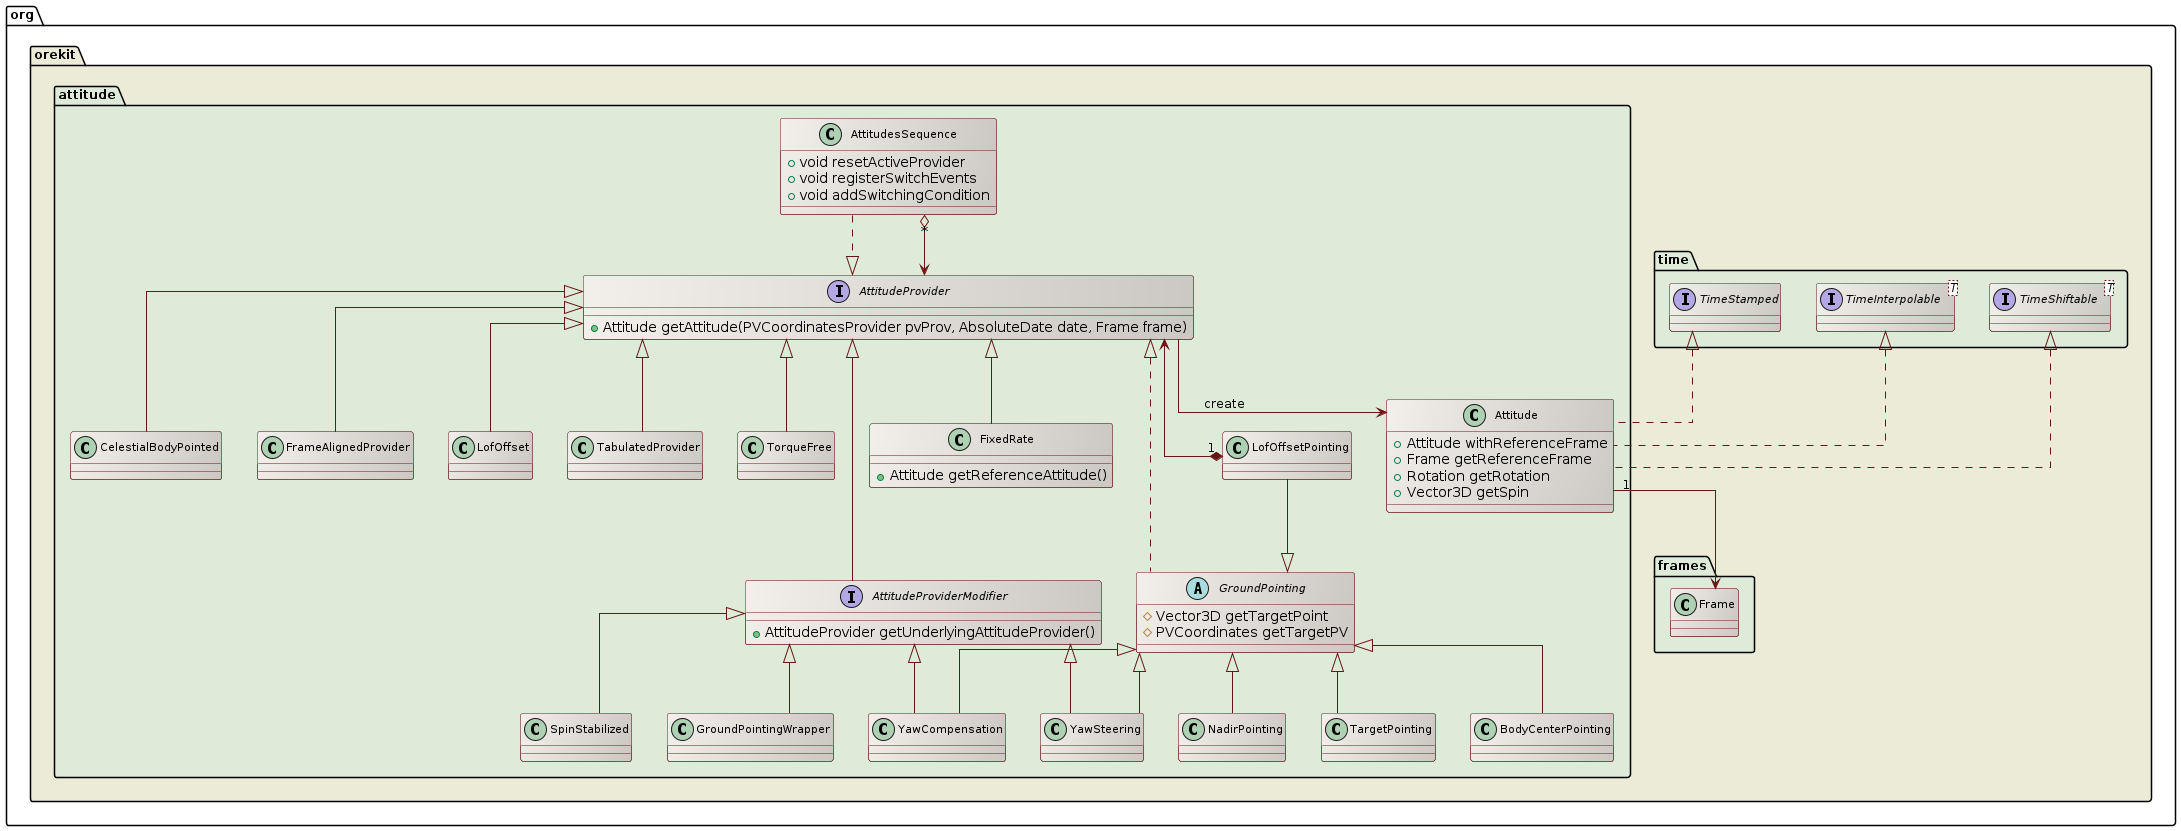Click the AttitudesSequence class icon
This screenshot has height=831, width=2181.
828,134
